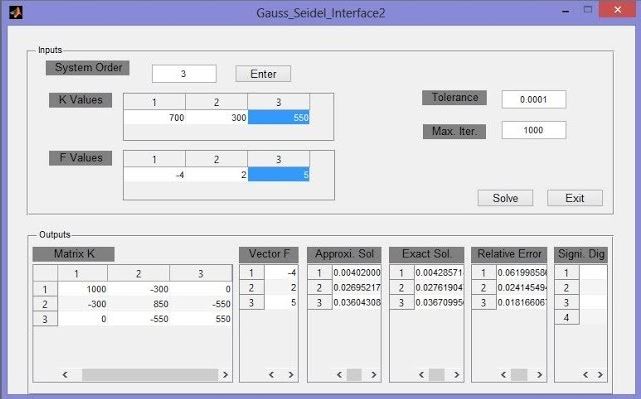641x399 pixels.
Task: Select the K Values cell containing 700
Action: click(155, 118)
